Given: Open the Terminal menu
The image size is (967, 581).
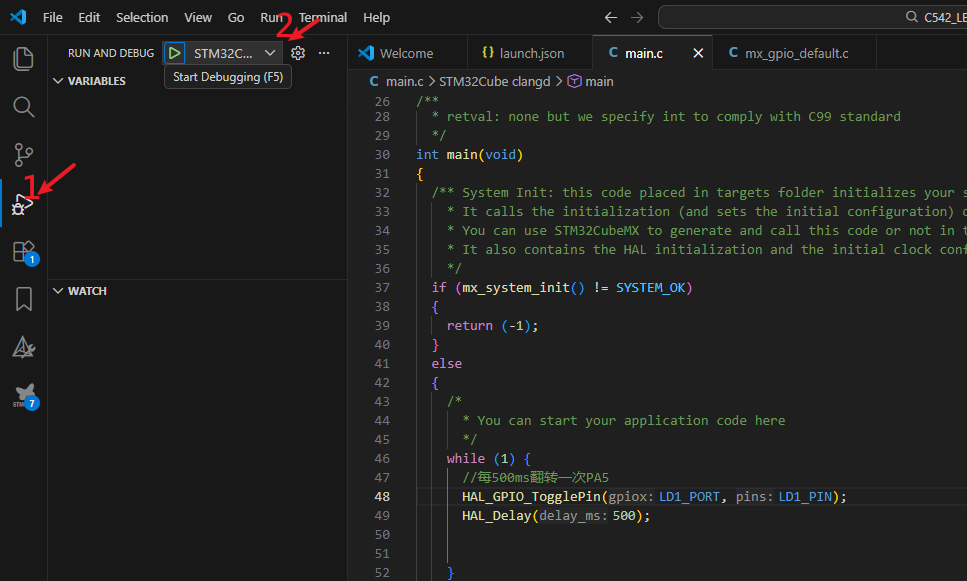Looking at the screenshot, I should [323, 17].
